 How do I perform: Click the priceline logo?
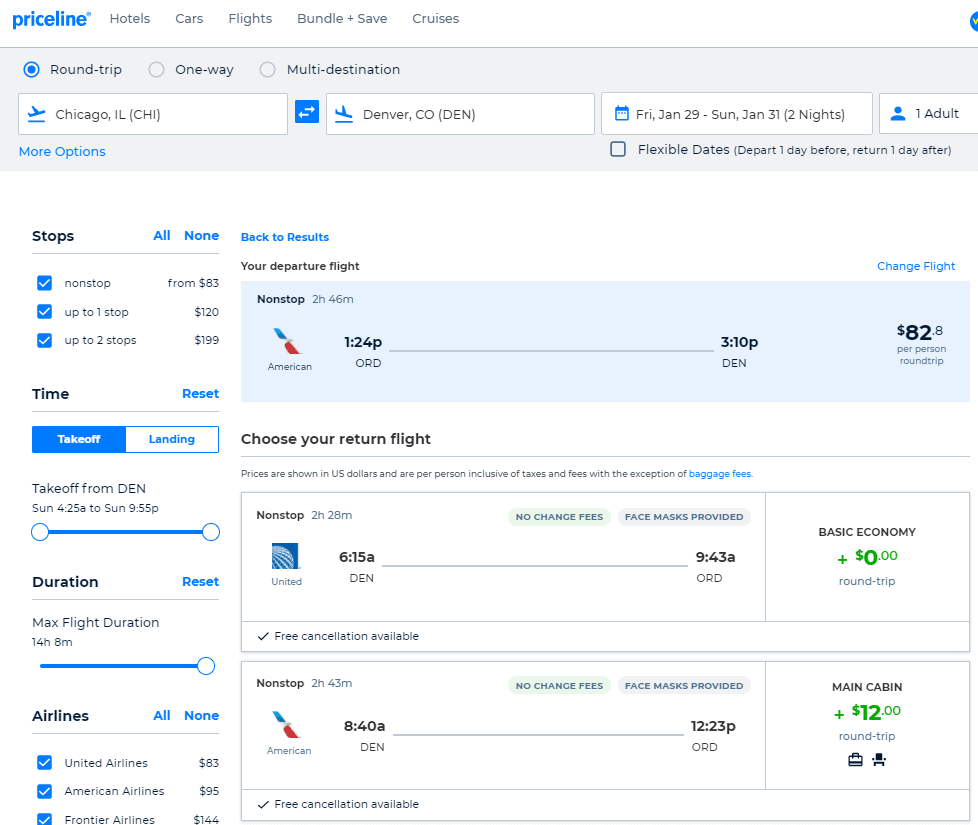point(51,19)
